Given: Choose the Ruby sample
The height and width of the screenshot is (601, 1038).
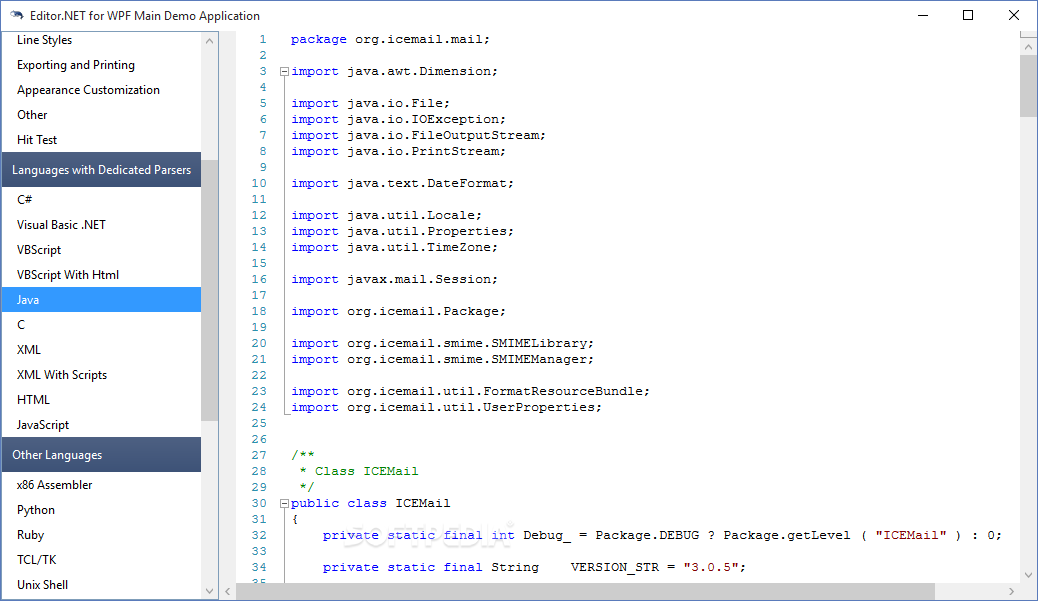Looking at the screenshot, I should click(101, 535).
